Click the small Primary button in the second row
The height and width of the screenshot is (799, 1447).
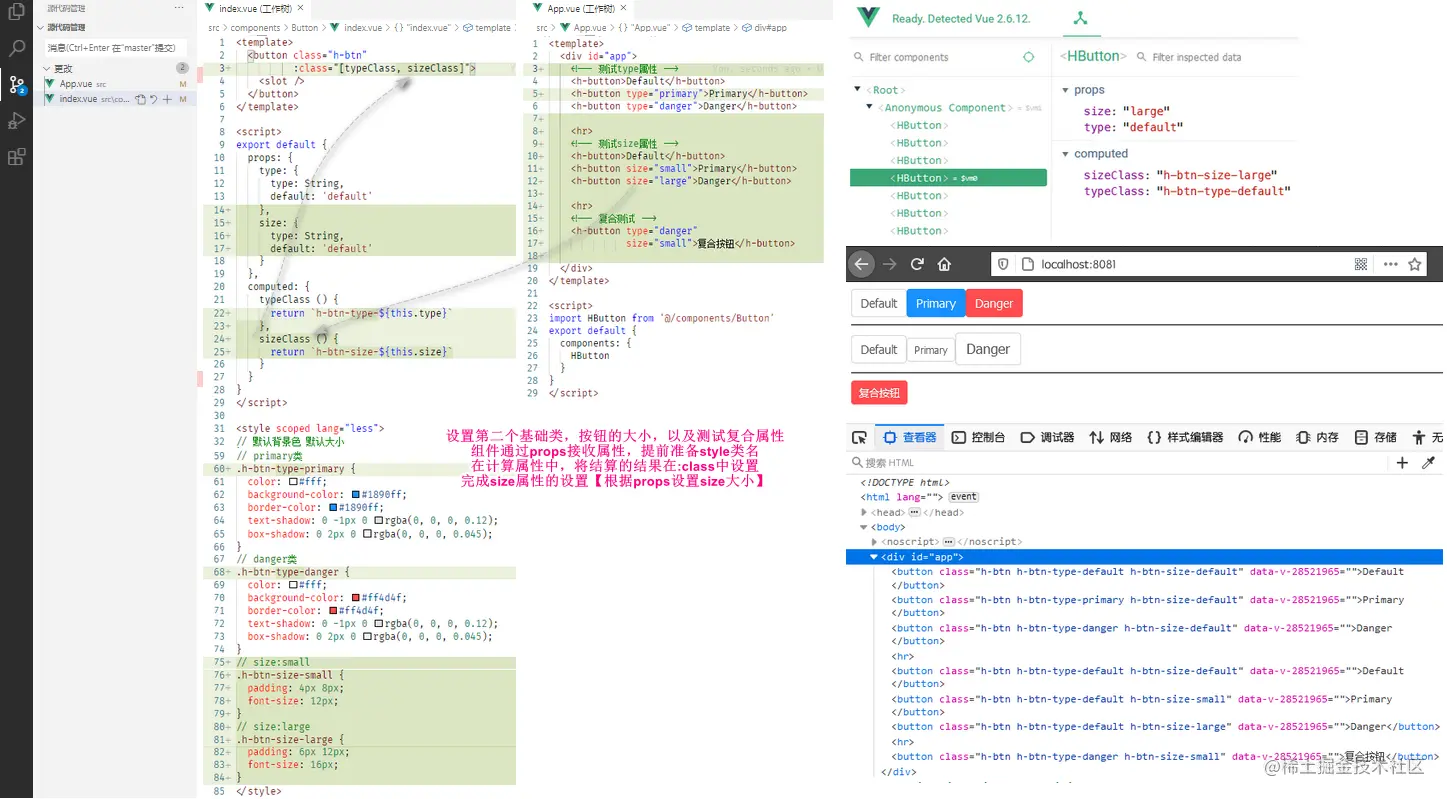[930, 350]
